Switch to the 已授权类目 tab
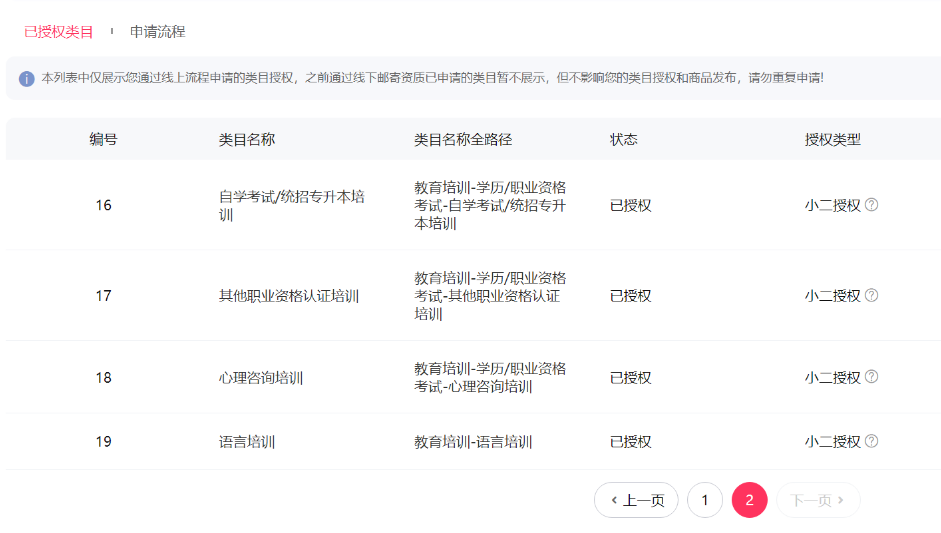Screen dimensions: 941x533 pos(59,32)
